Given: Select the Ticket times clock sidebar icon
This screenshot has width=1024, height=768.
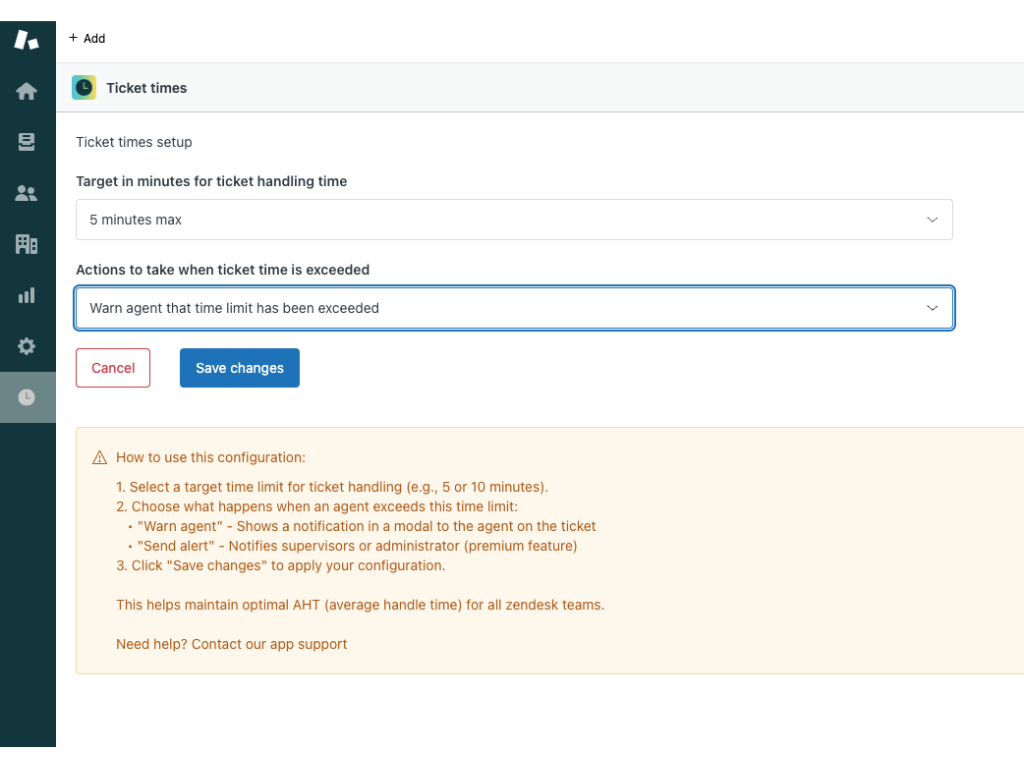Looking at the screenshot, I should [27, 397].
